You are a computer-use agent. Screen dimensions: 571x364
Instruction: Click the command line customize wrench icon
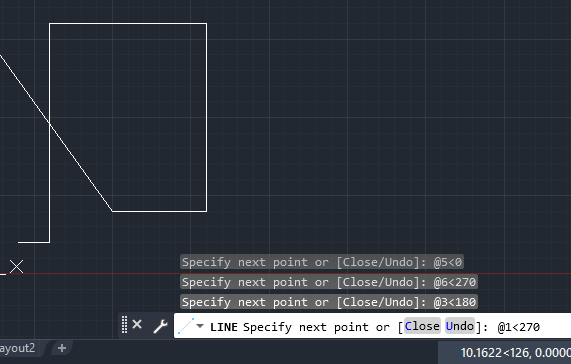(x=160, y=326)
